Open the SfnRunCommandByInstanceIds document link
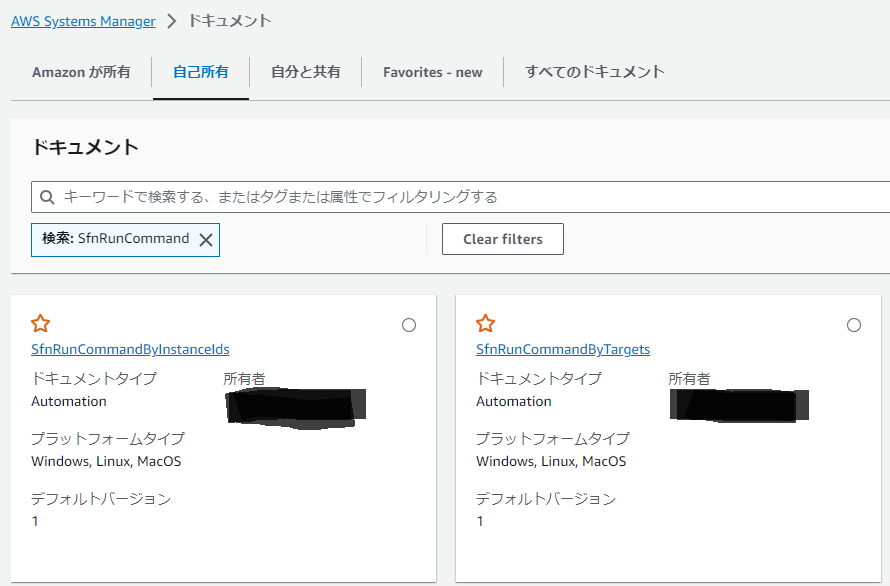The height and width of the screenshot is (586, 890). click(131, 349)
